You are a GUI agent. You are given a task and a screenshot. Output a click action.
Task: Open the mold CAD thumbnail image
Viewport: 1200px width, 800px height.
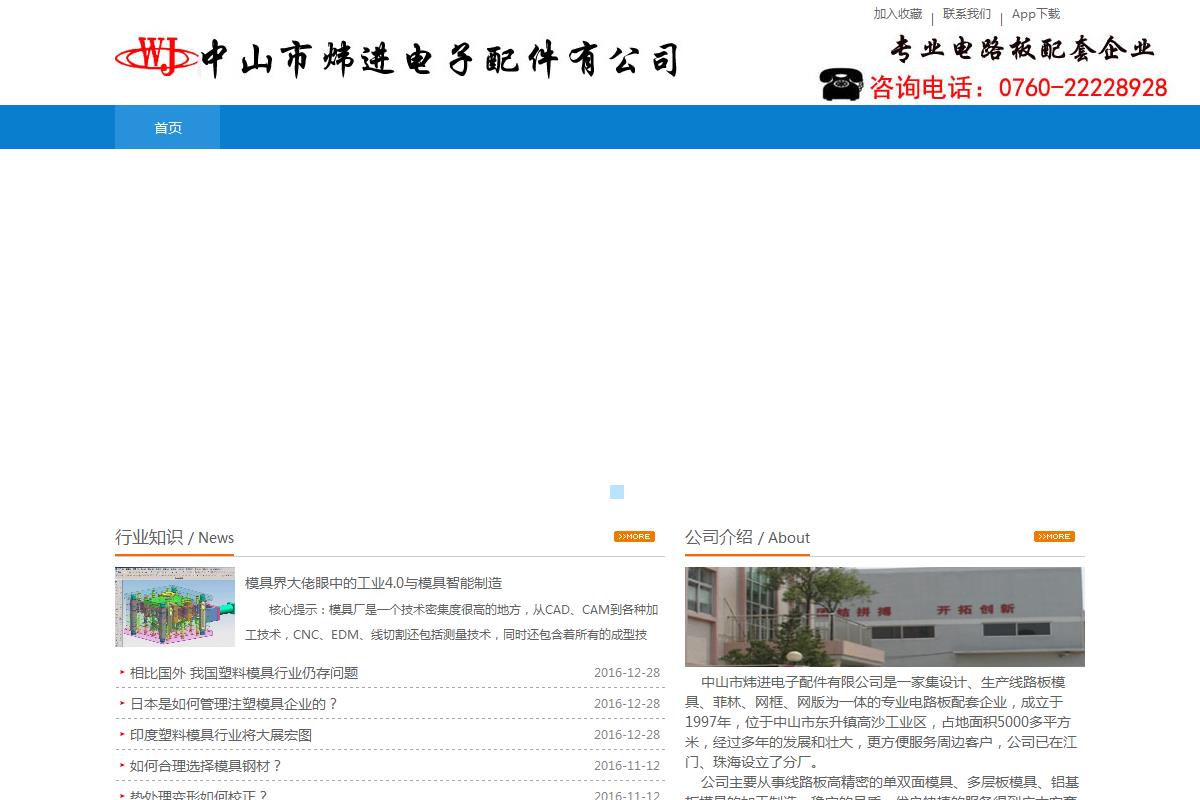click(175, 607)
